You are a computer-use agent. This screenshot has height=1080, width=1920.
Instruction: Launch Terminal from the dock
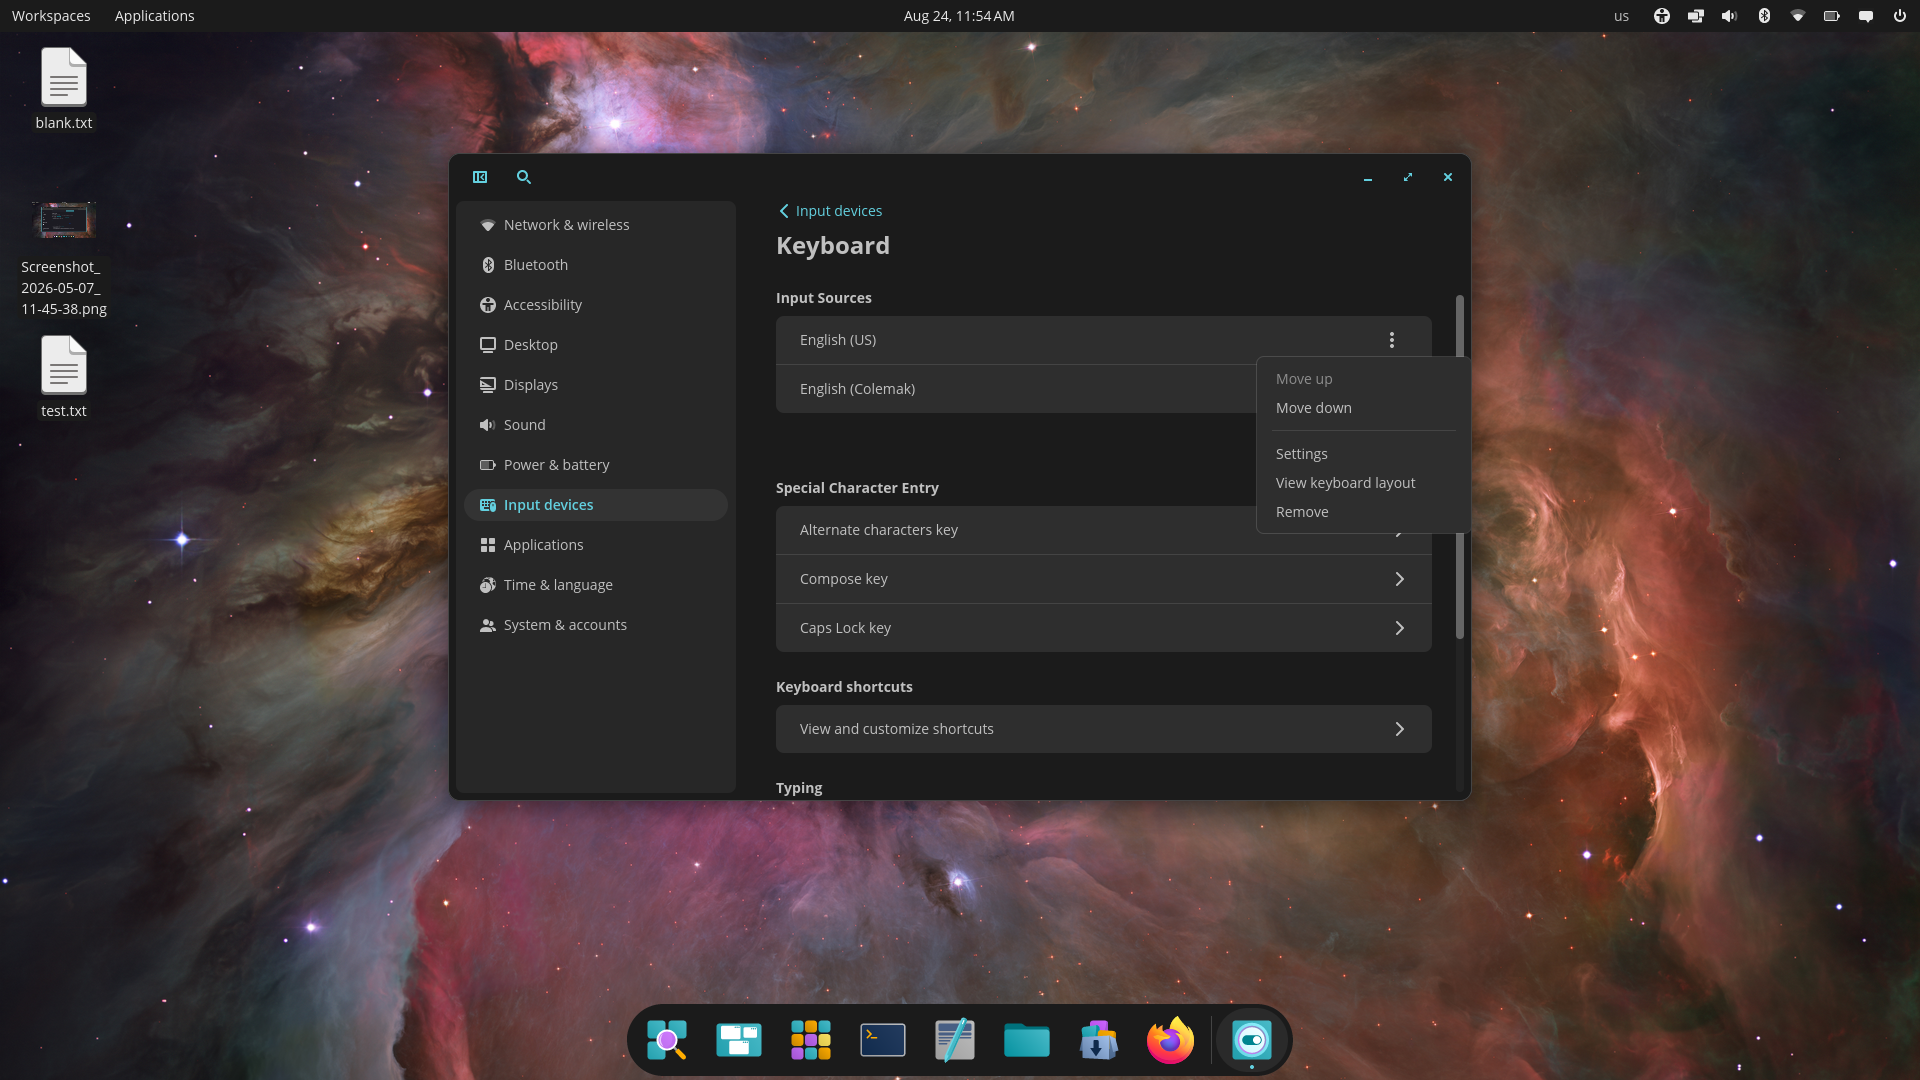click(x=883, y=1040)
